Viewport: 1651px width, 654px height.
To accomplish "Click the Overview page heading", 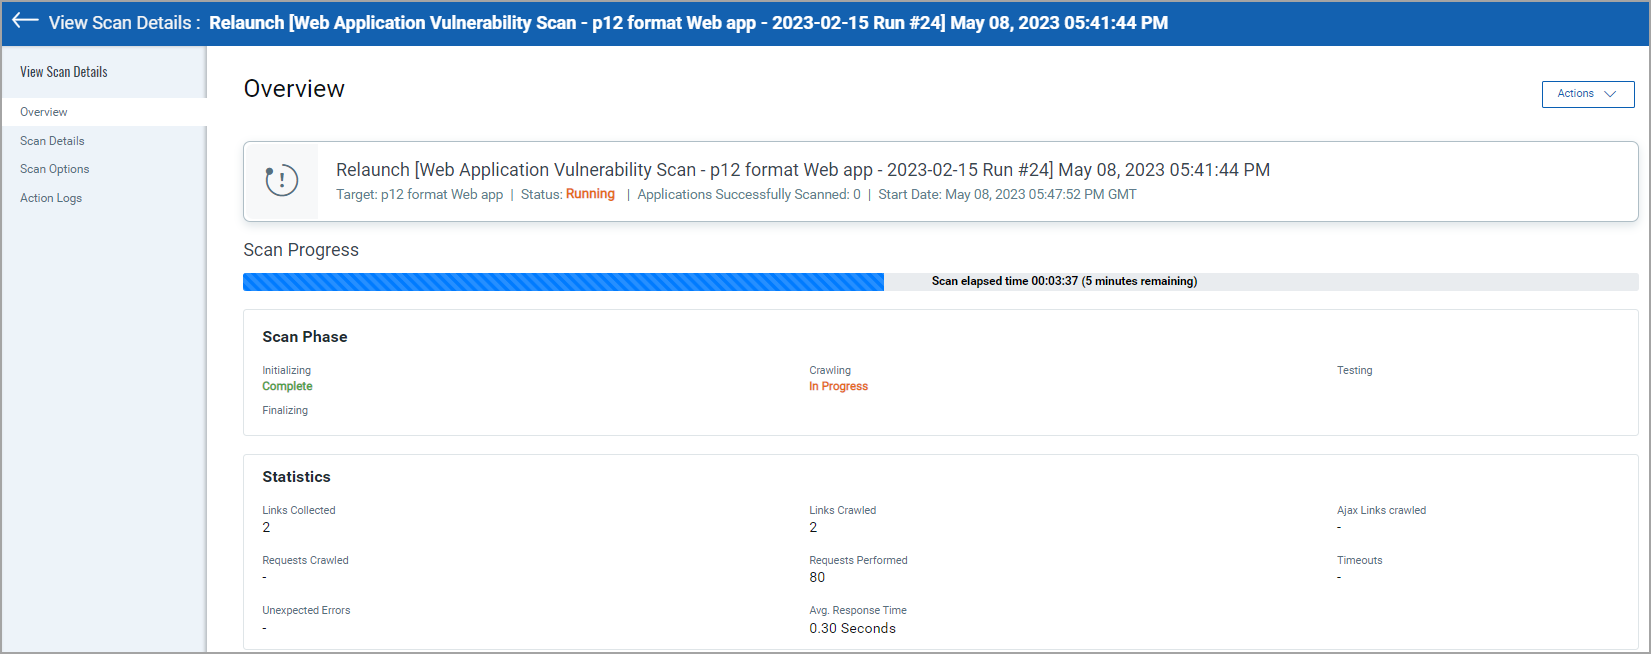I will [294, 89].
